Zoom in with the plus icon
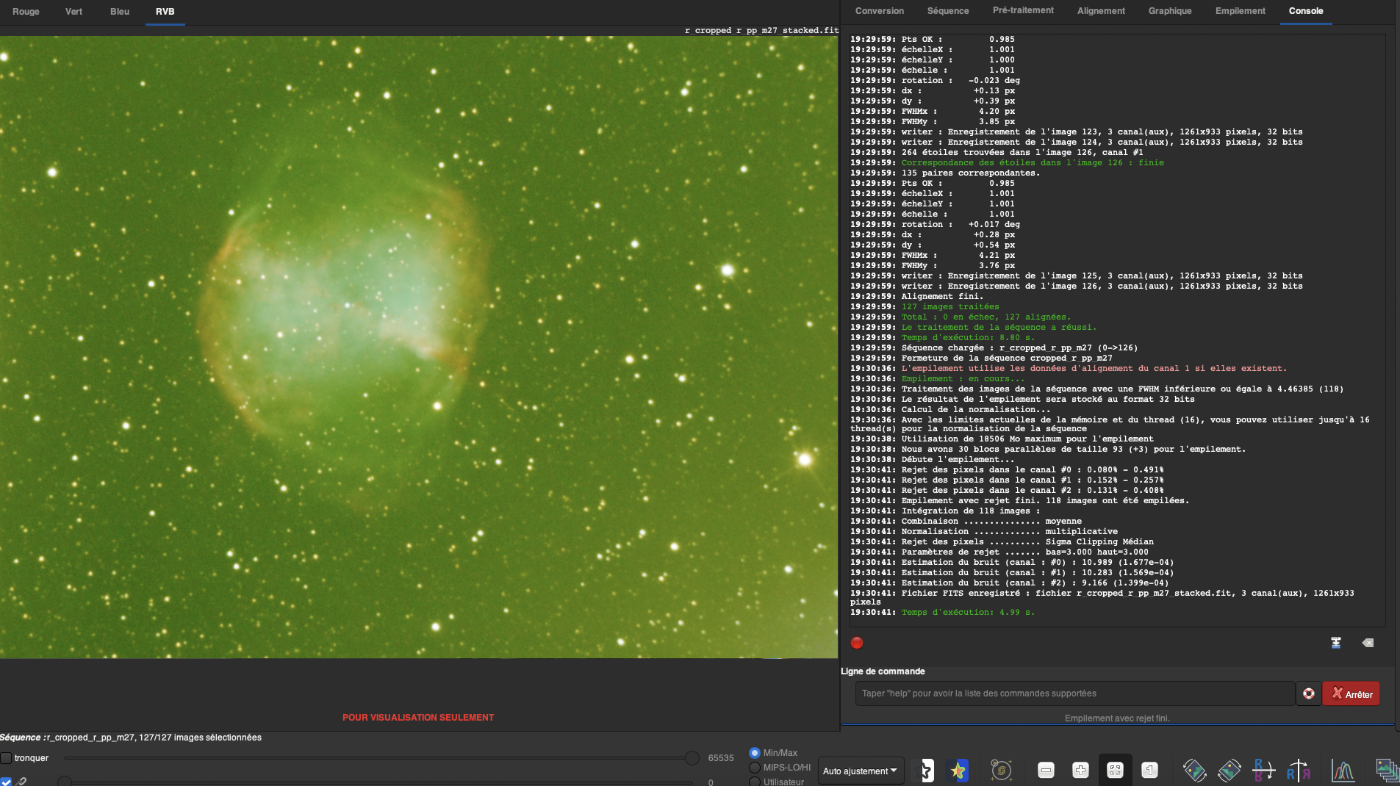Screen dimensions: 1400x786 [1080, 770]
